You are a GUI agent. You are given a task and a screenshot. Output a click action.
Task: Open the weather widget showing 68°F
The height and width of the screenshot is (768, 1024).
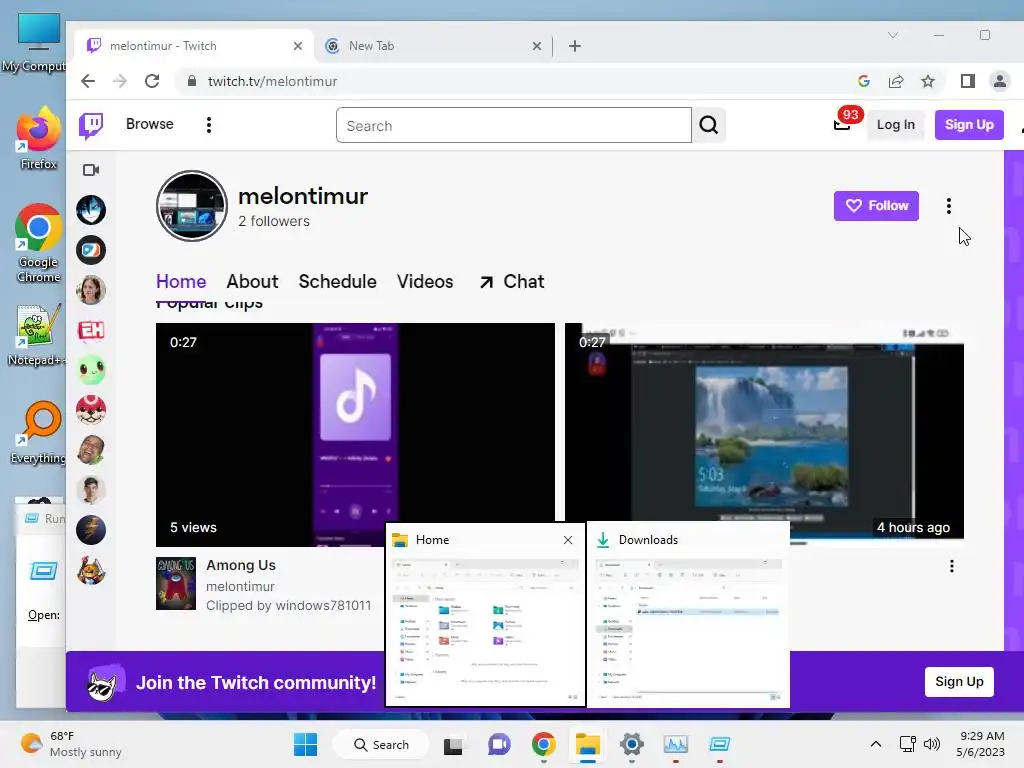click(x=71, y=744)
